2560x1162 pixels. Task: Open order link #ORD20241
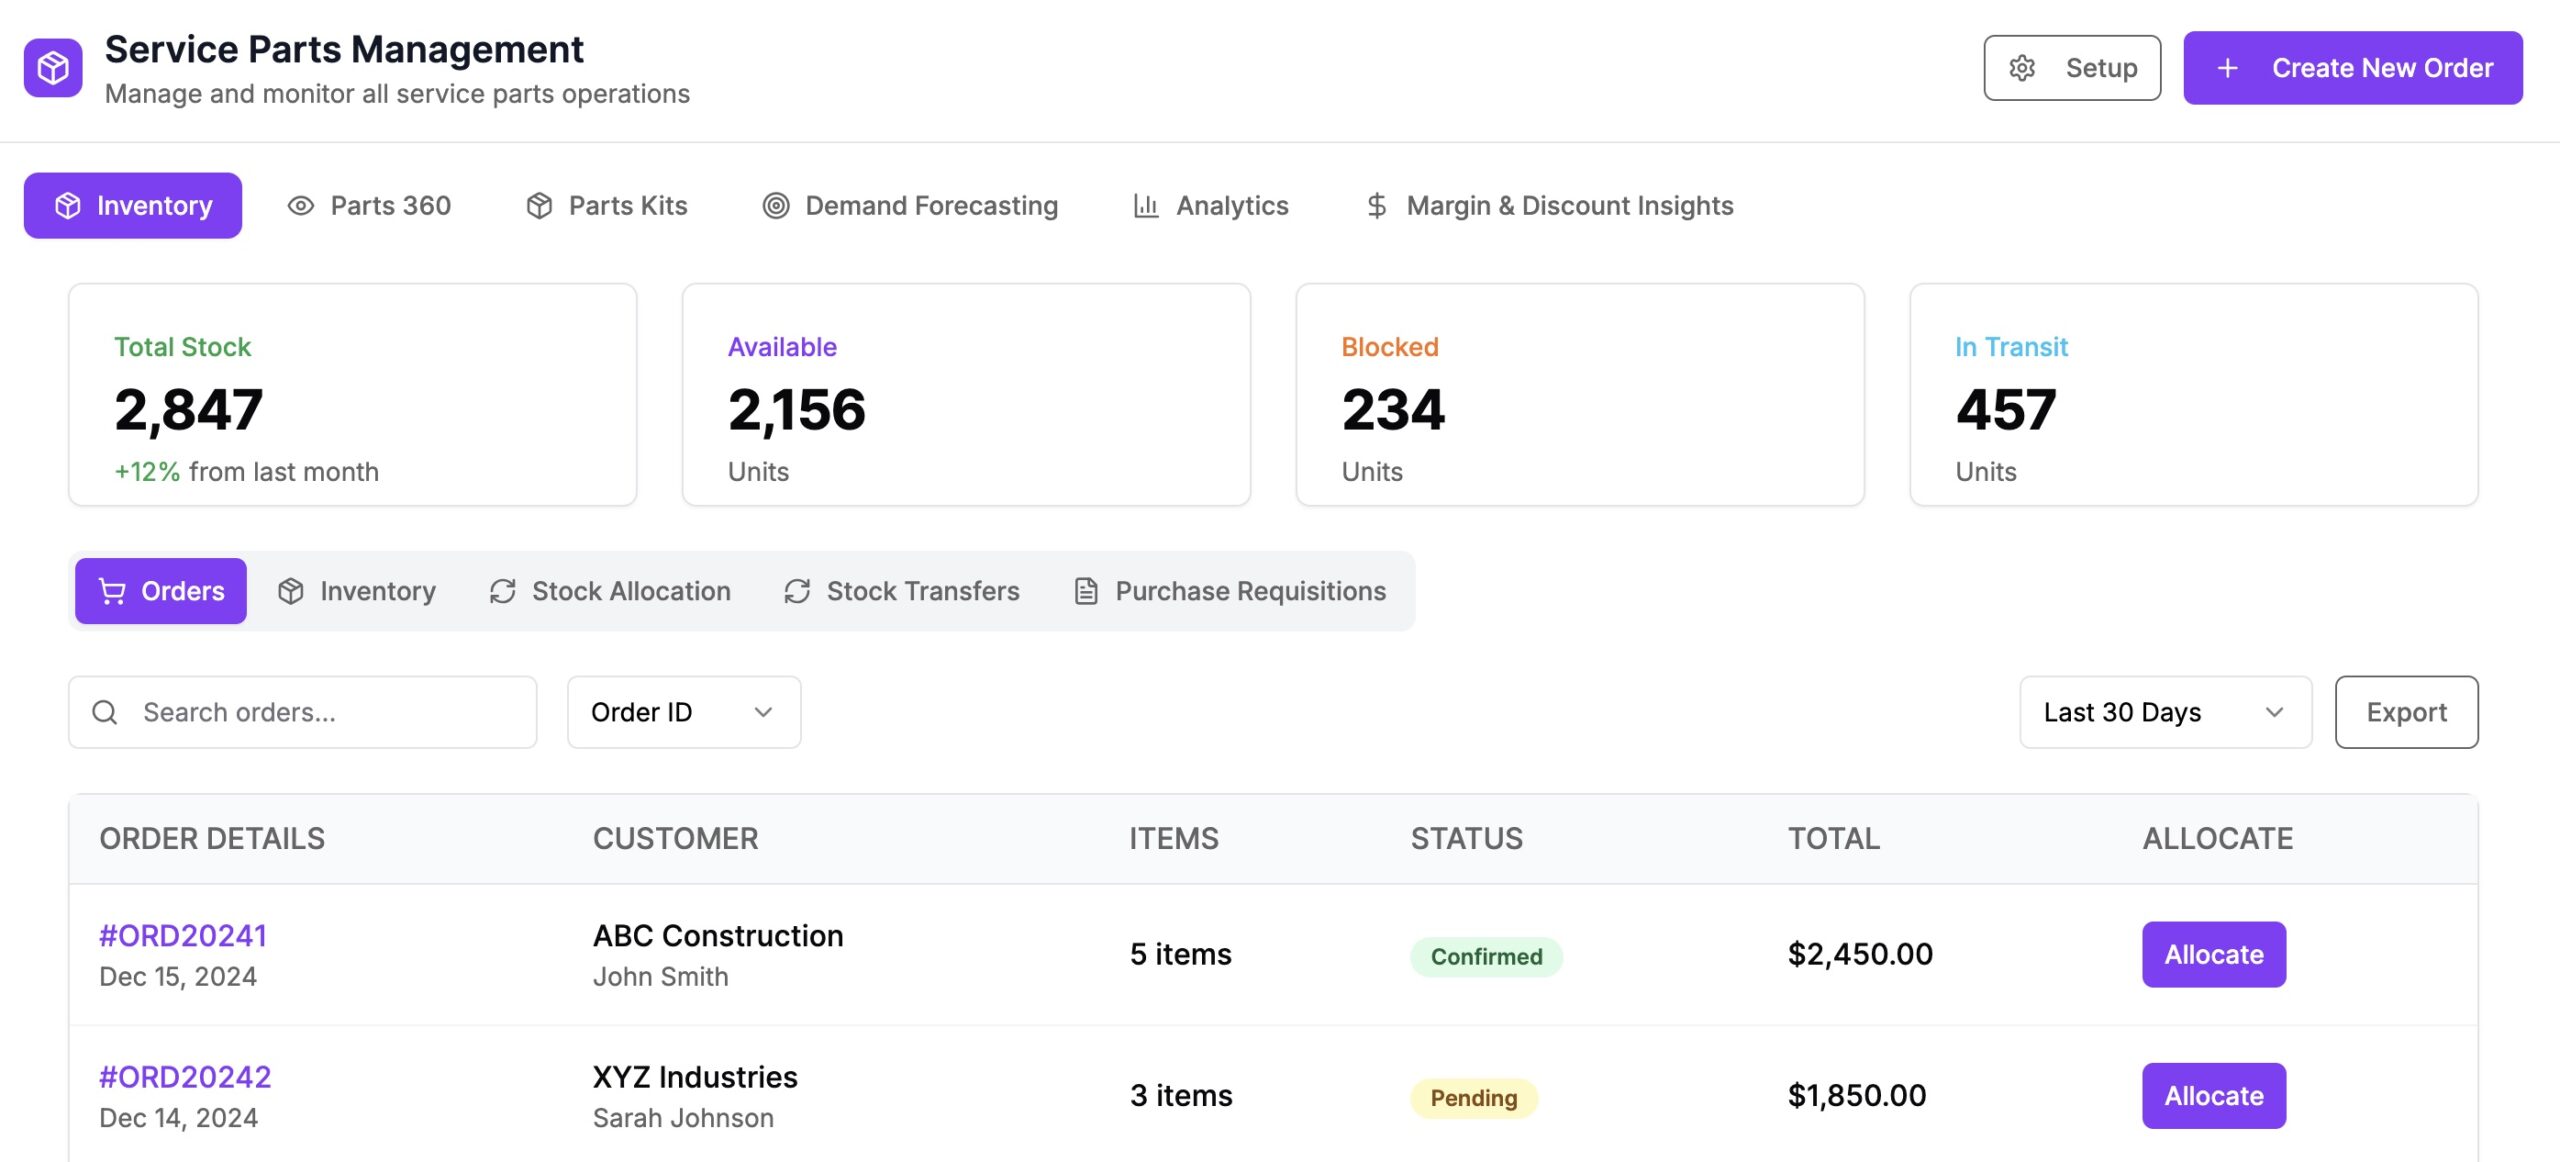coord(183,935)
